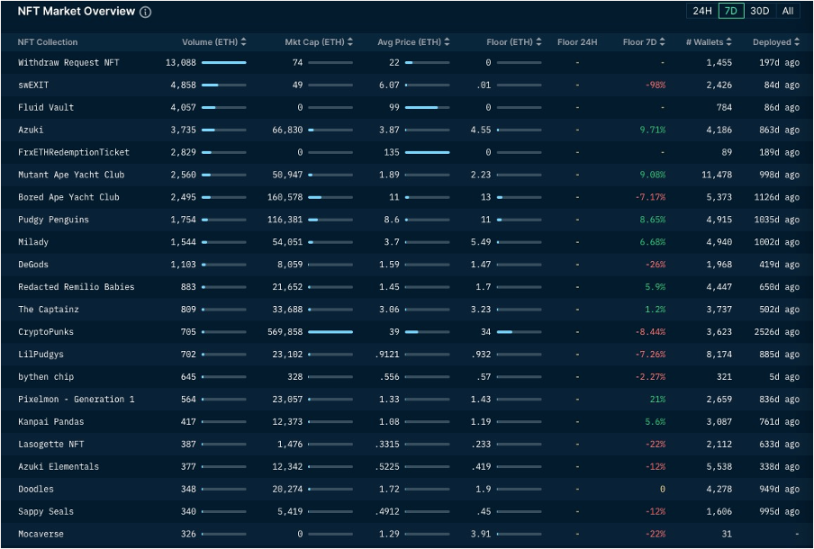Click the 21% Pixelmon floor change
This screenshot has height=549, width=814.
pos(657,399)
